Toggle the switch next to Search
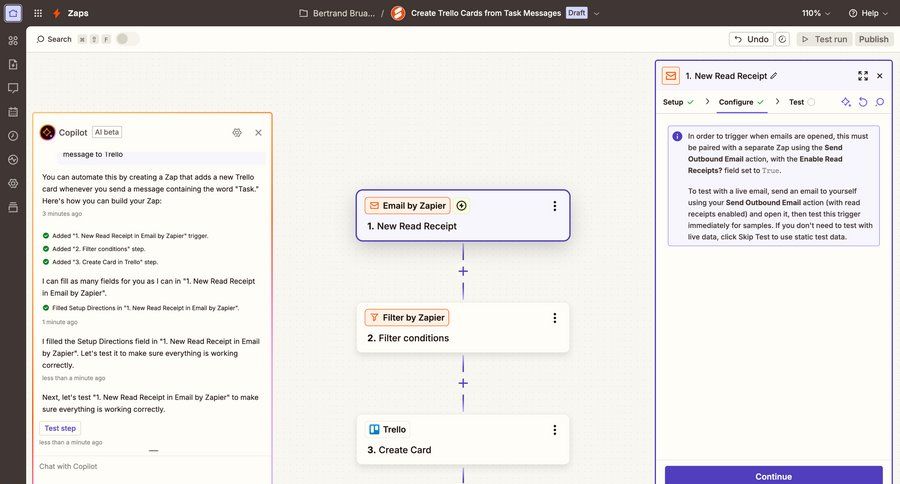The width and height of the screenshot is (900, 484). (127, 39)
